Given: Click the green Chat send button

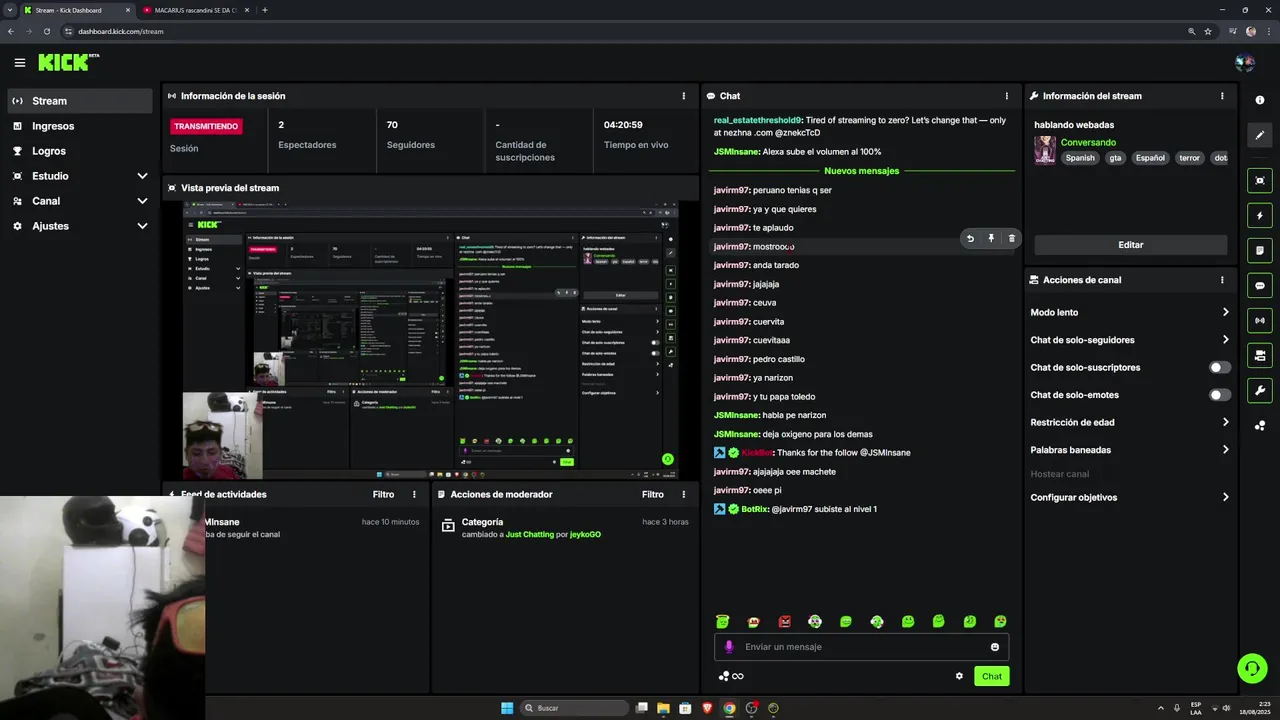Looking at the screenshot, I should [x=991, y=676].
